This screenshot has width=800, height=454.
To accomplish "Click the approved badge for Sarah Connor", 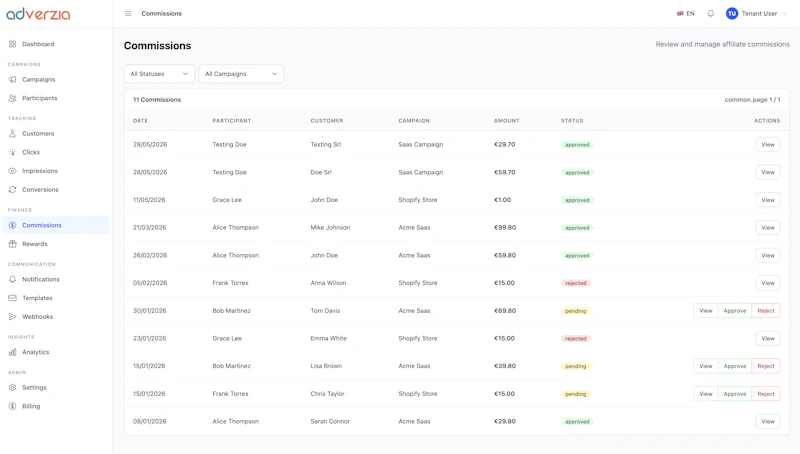I will [x=577, y=422].
